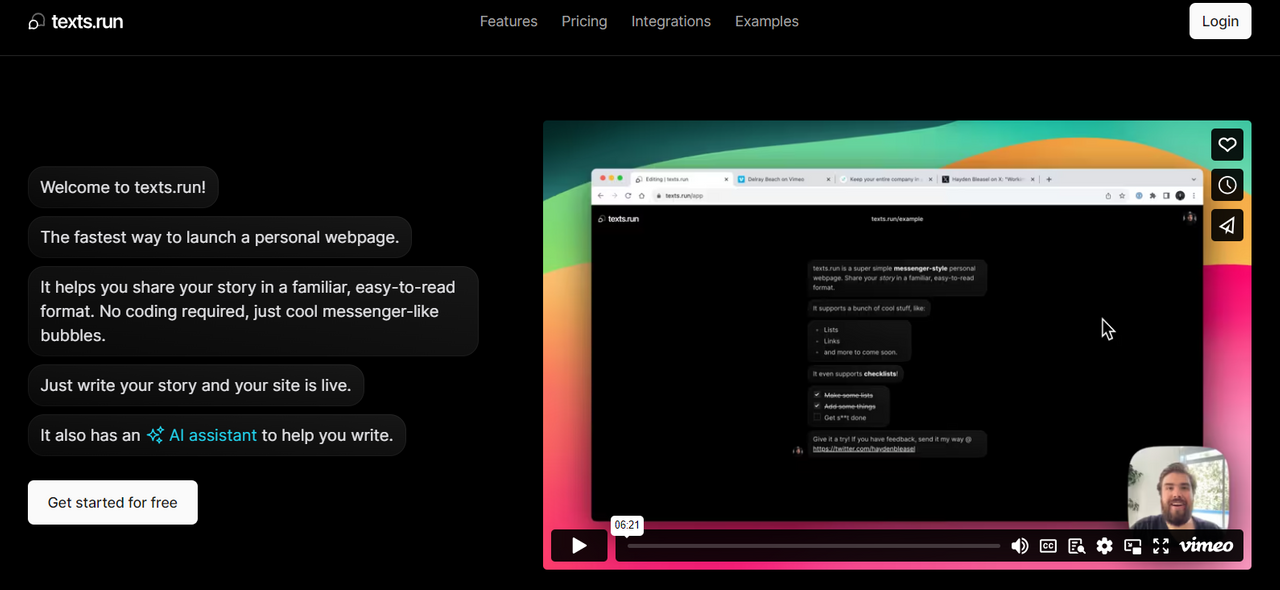This screenshot has width=1280, height=590.
Task: Click the presenter webcam thumbnail
Action: click(1178, 487)
